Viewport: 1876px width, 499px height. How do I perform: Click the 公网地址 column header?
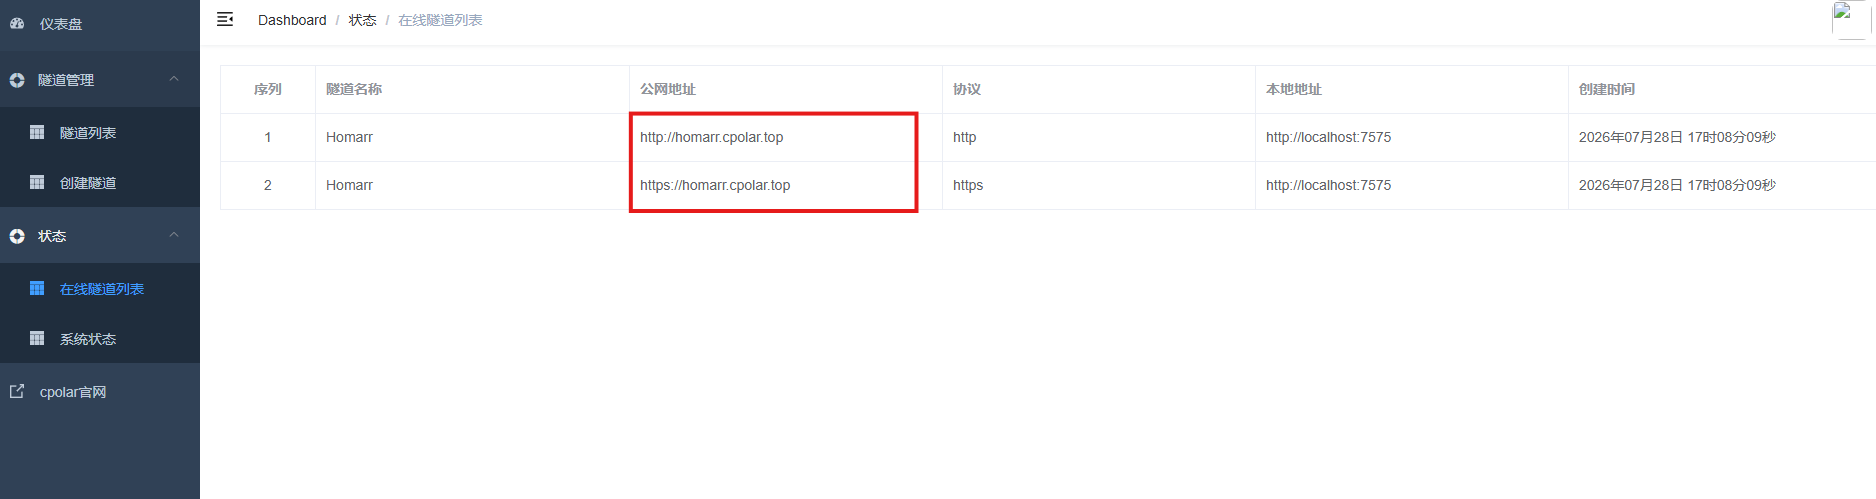(668, 89)
